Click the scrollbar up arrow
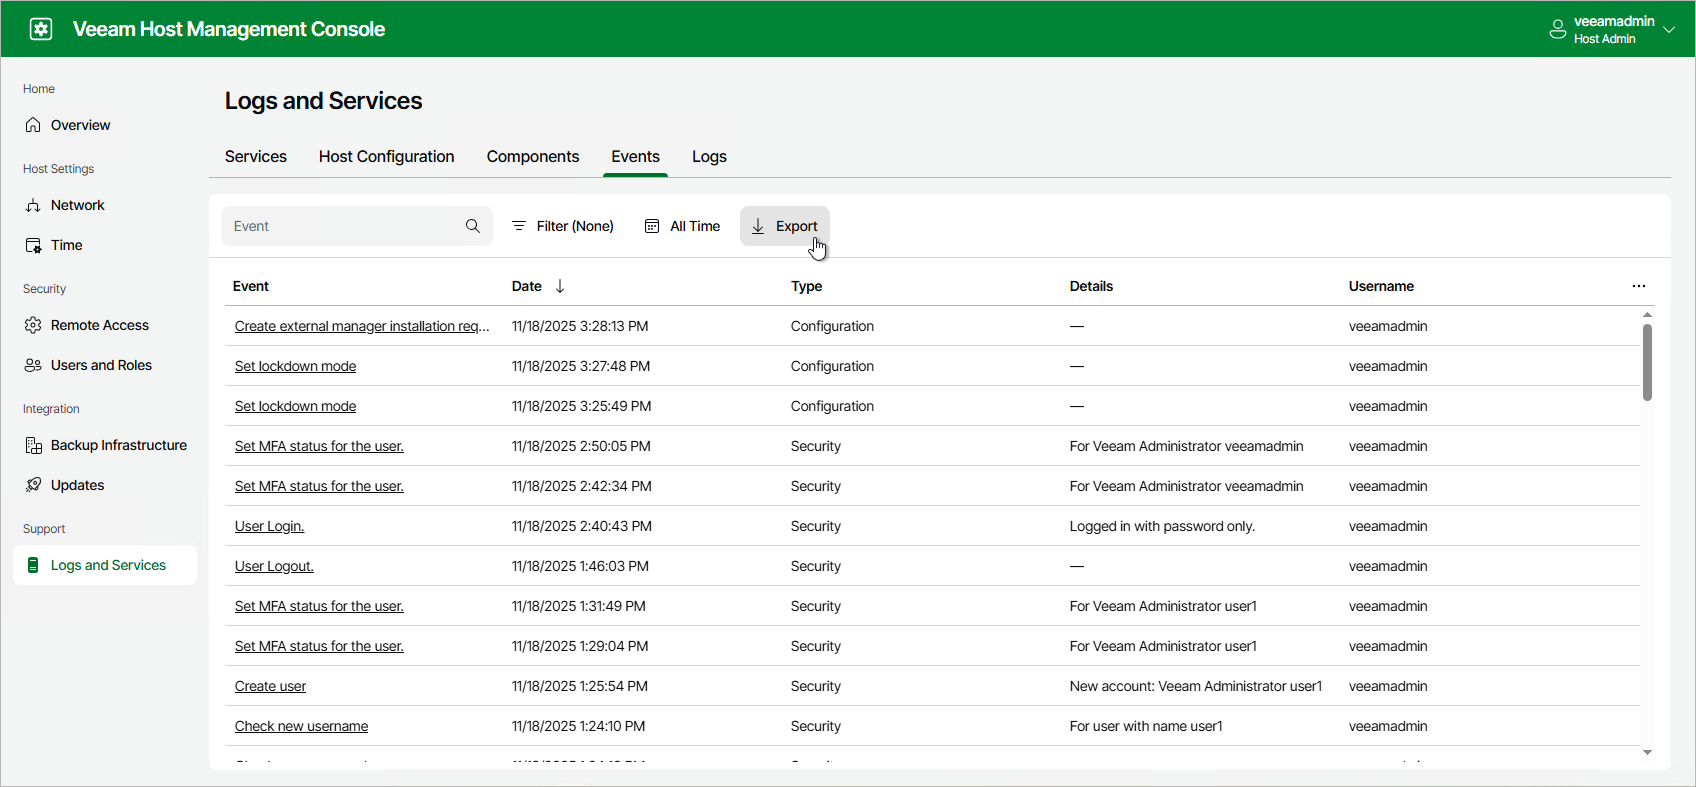Screen dimensions: 1696x787 point(1647,315)
